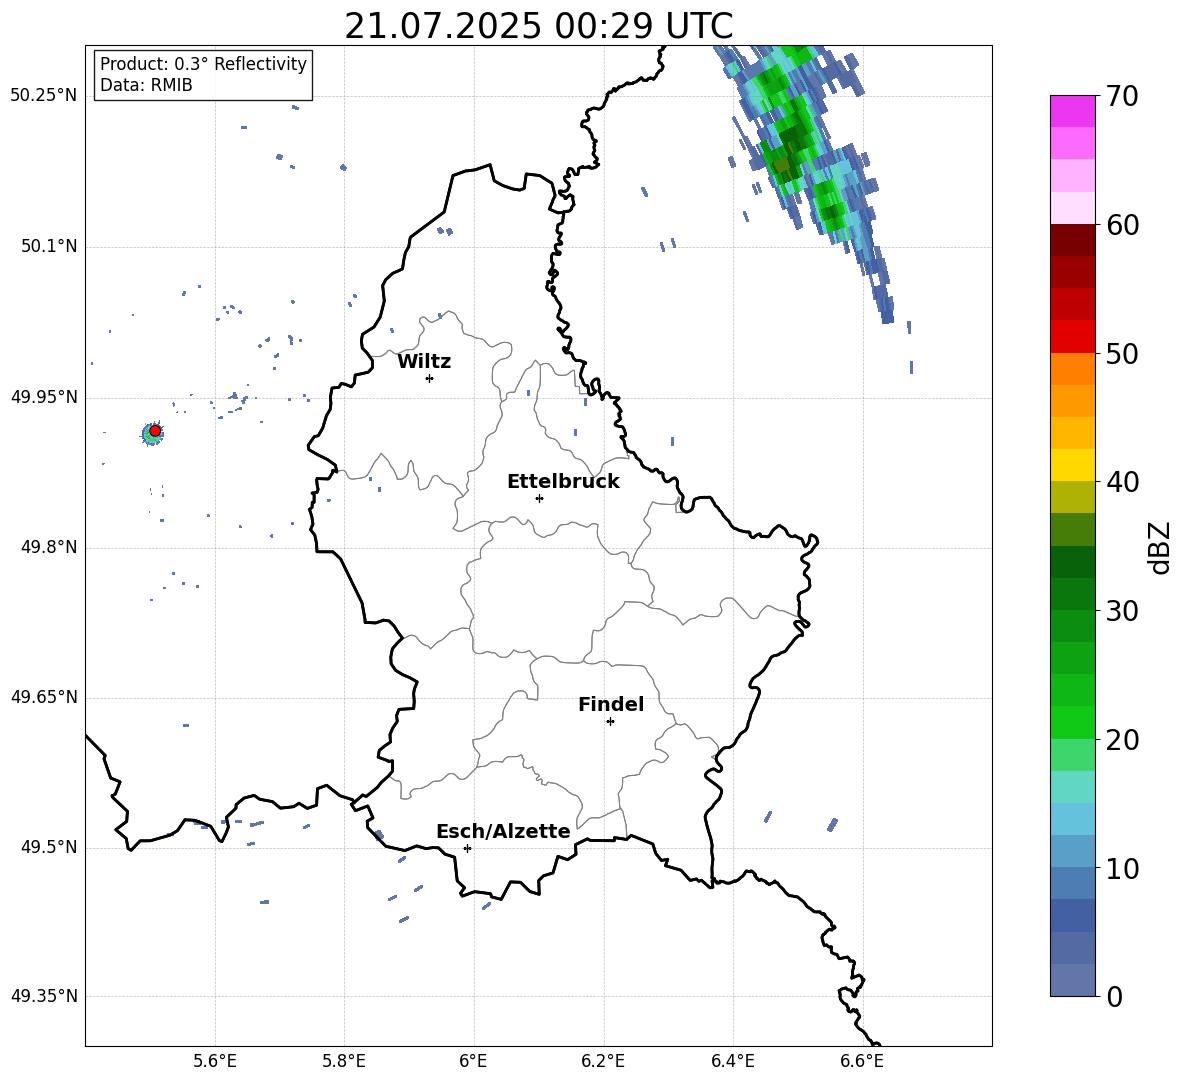The image size is (1184, 1081).
Task: Click the 5.6°E longitude label
Action: point(215,1061)
